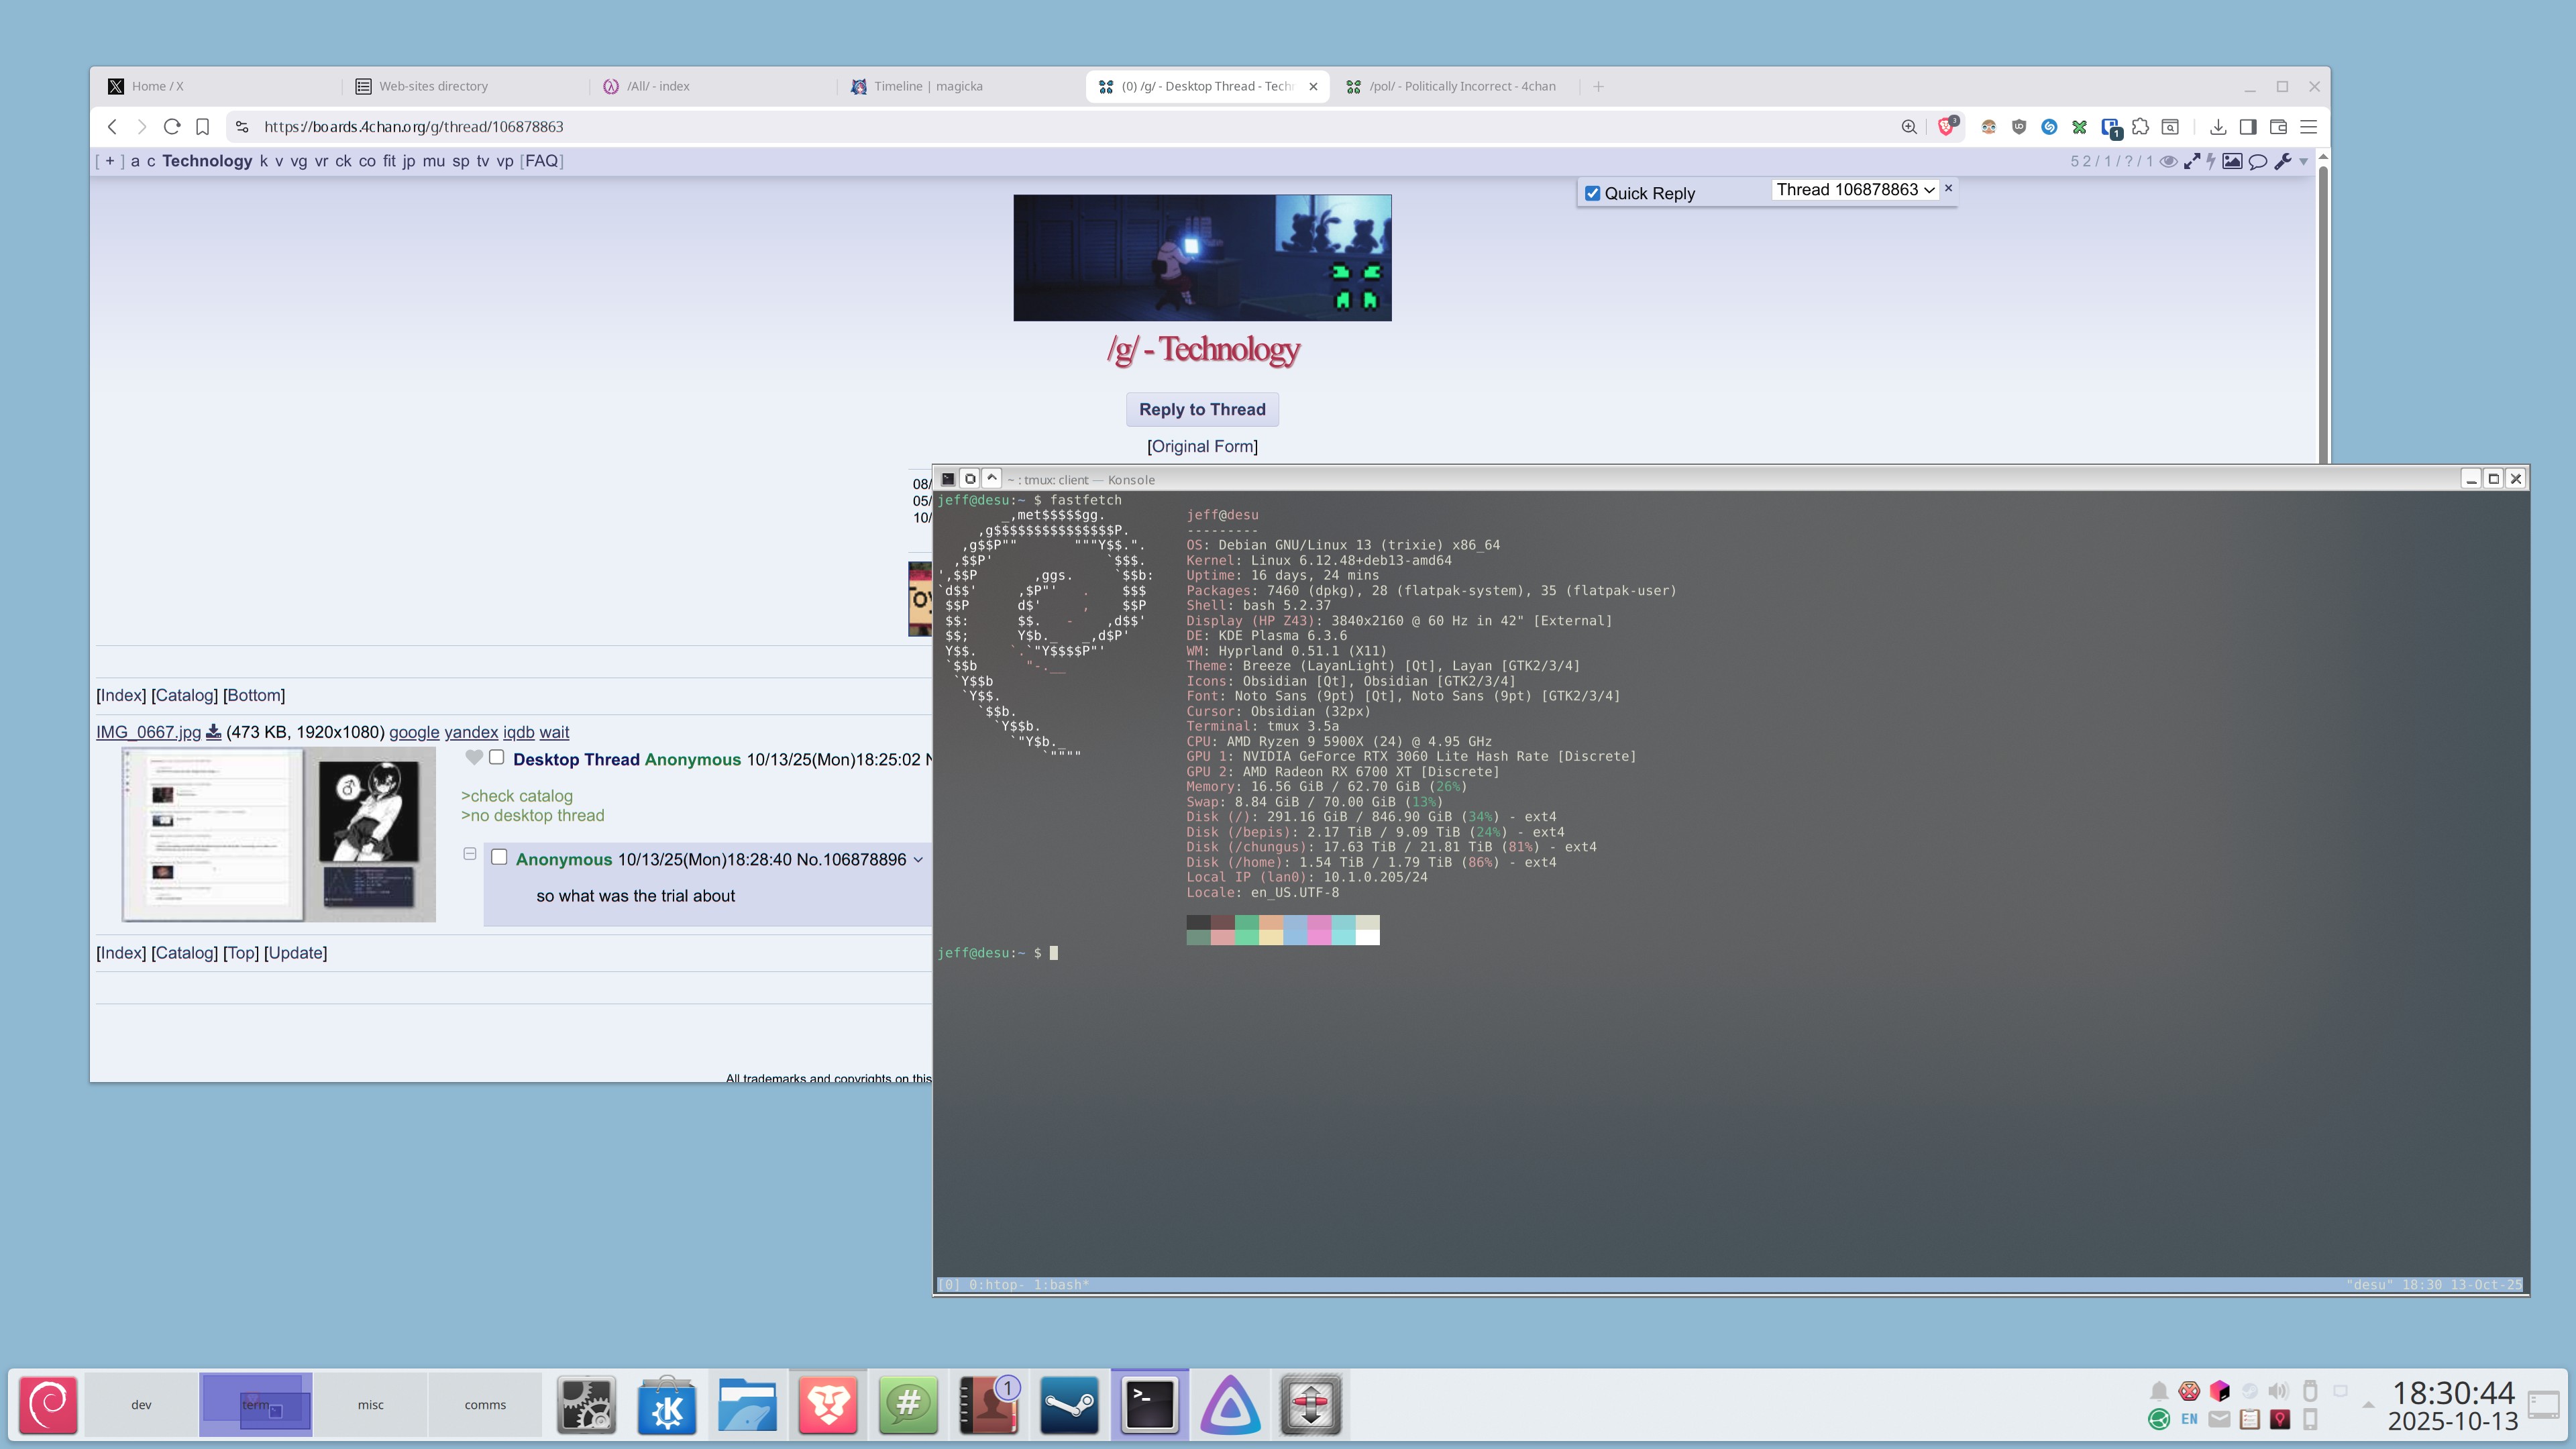Click the IMG_0667.jpg post thumbnail
2576x1449 pixels.
(278, 834)
